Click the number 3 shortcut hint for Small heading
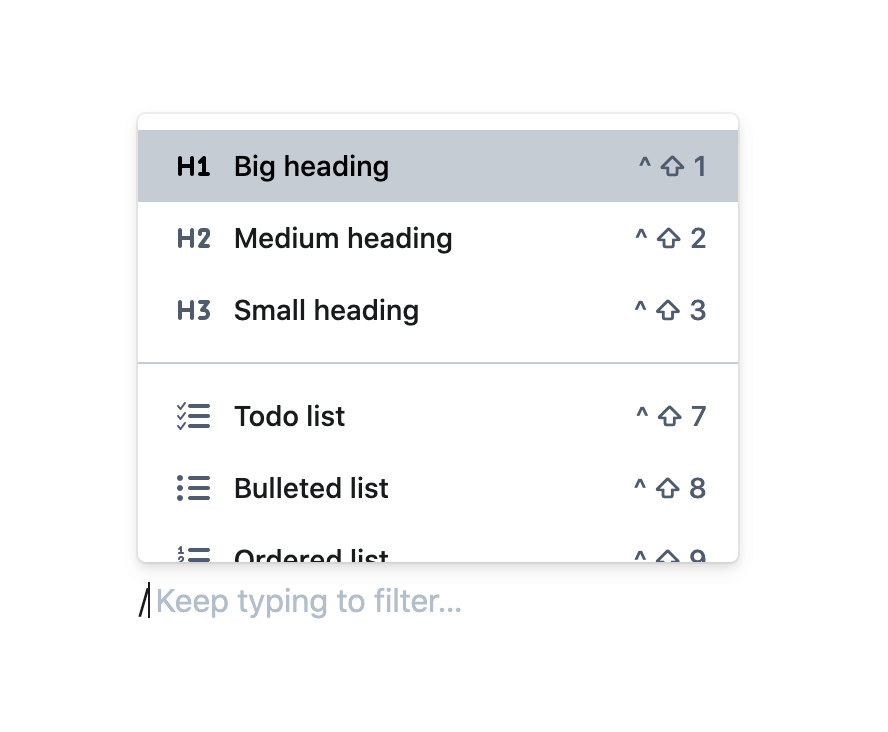This screenshot has height=732, width=888. (x=698, y=311)
